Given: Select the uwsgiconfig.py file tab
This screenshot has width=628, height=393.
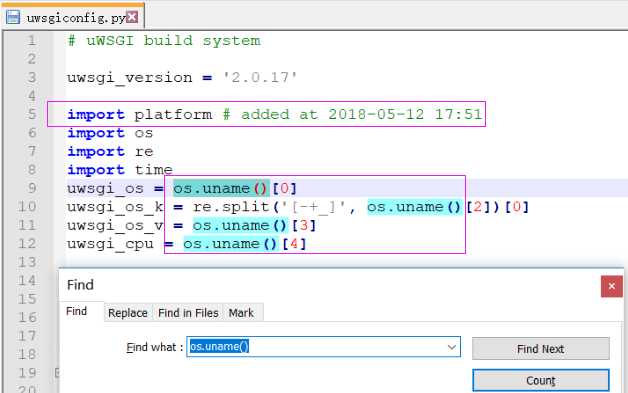Looking at the screenshot, I should point(73,16).
